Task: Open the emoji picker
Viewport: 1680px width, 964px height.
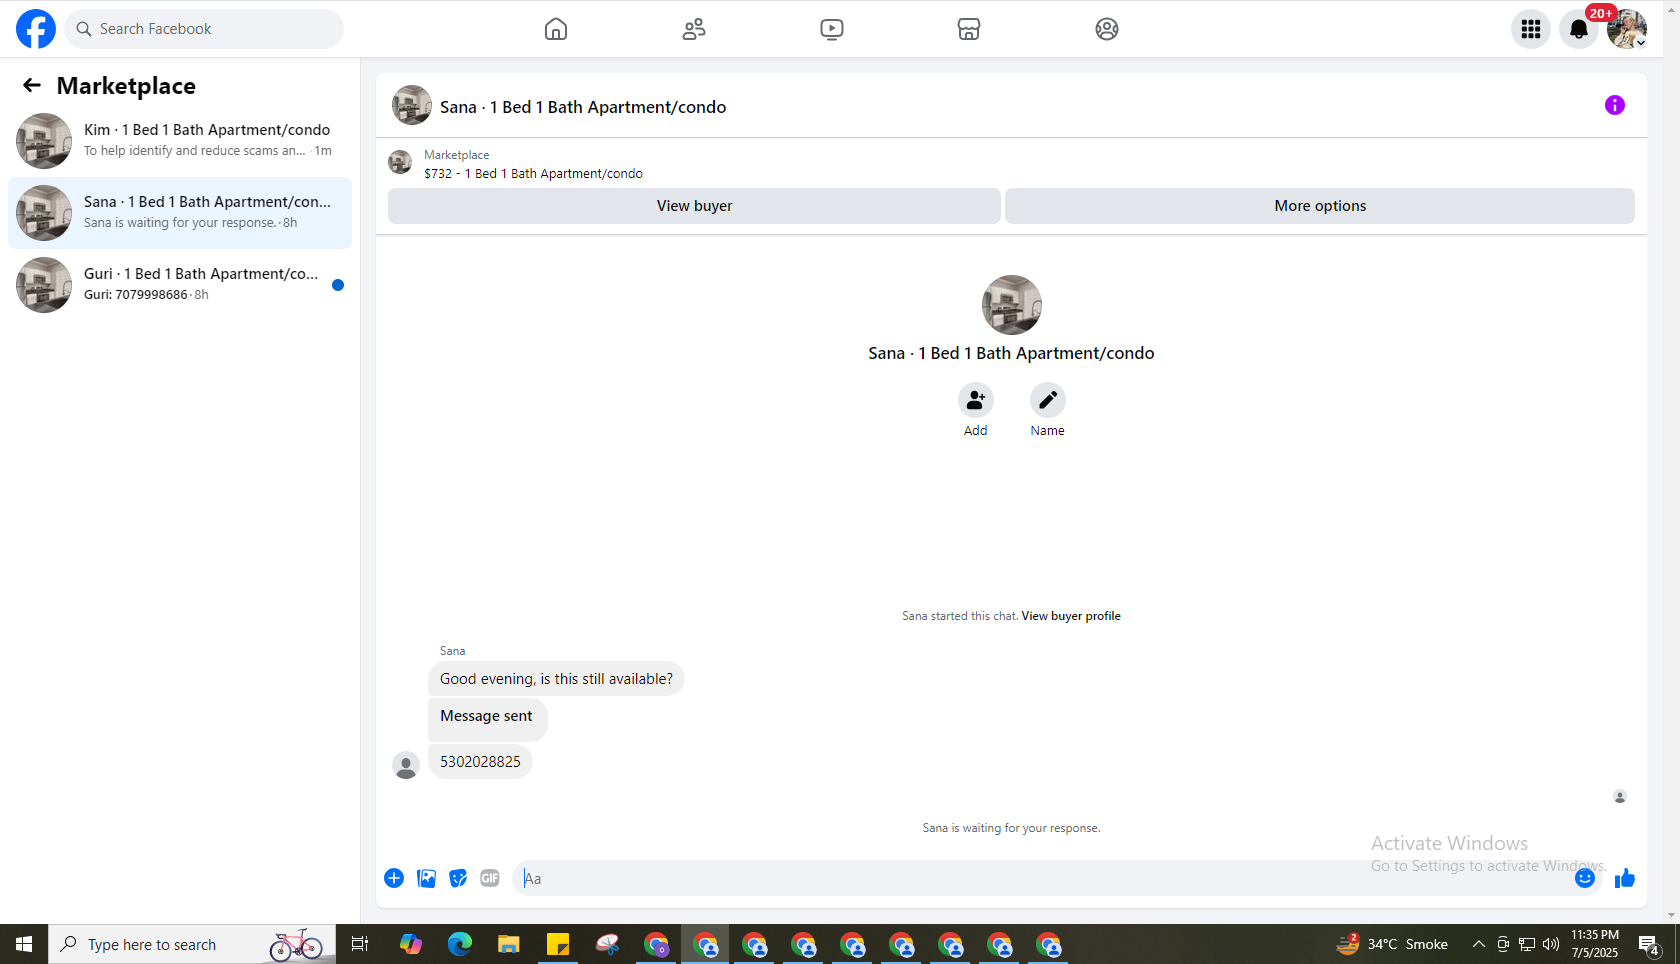Action: [1585, 878]
